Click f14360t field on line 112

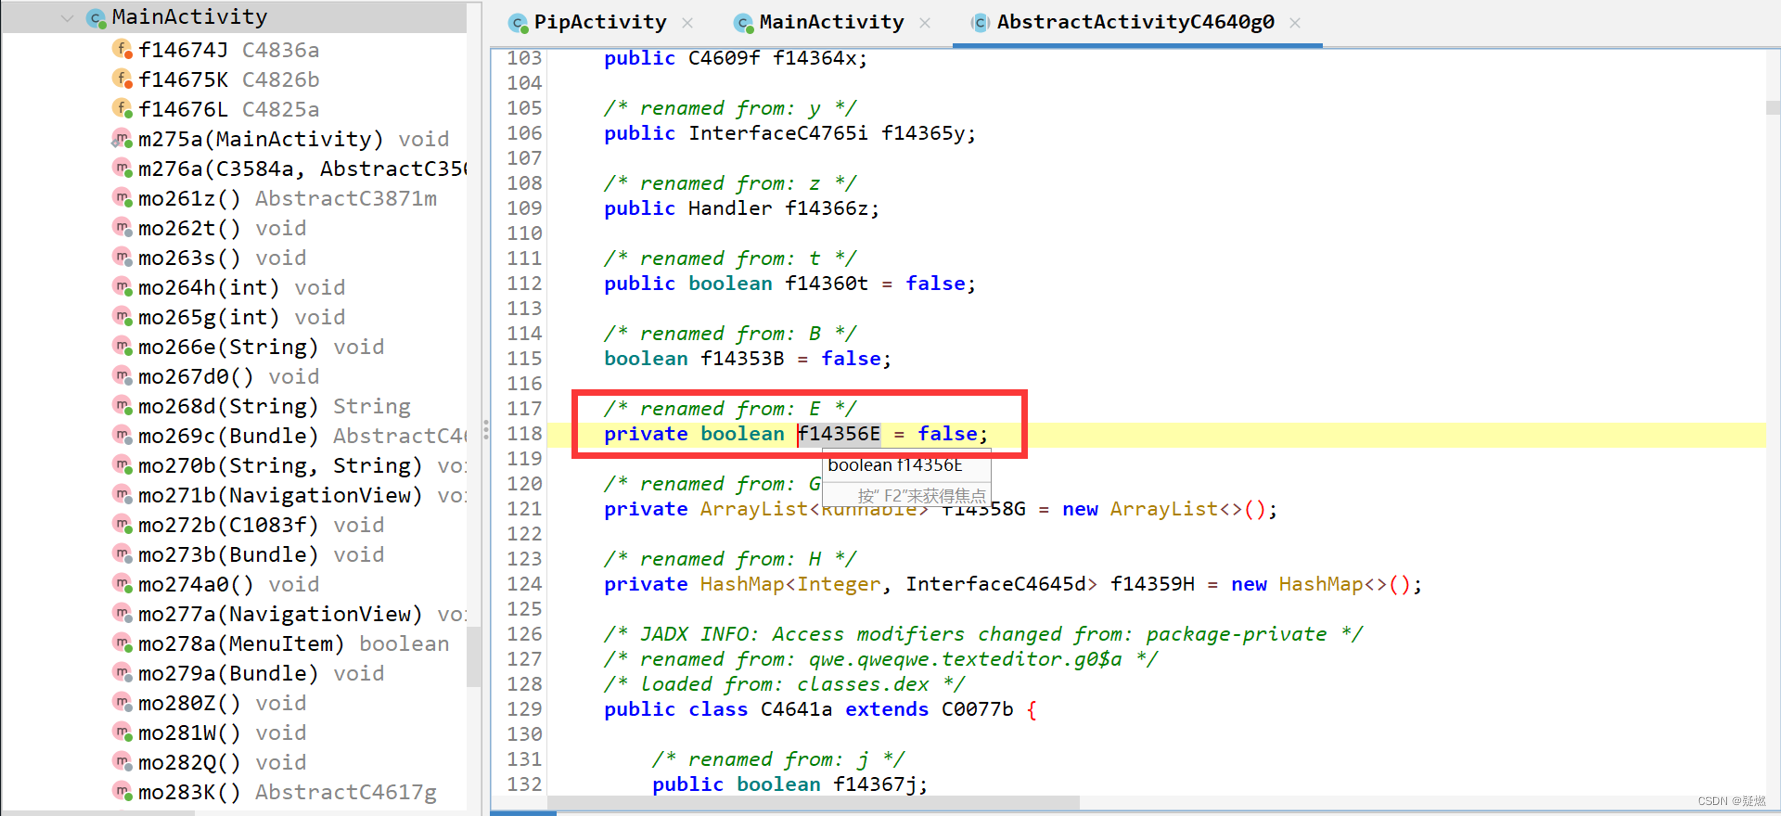click(827, 283)
